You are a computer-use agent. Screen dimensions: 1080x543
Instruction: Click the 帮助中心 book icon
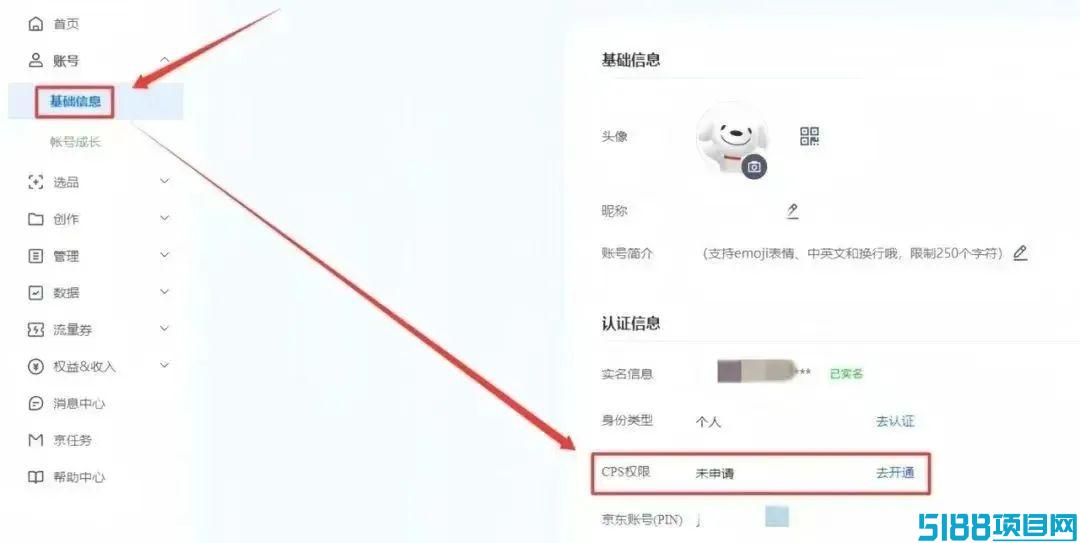35,477
